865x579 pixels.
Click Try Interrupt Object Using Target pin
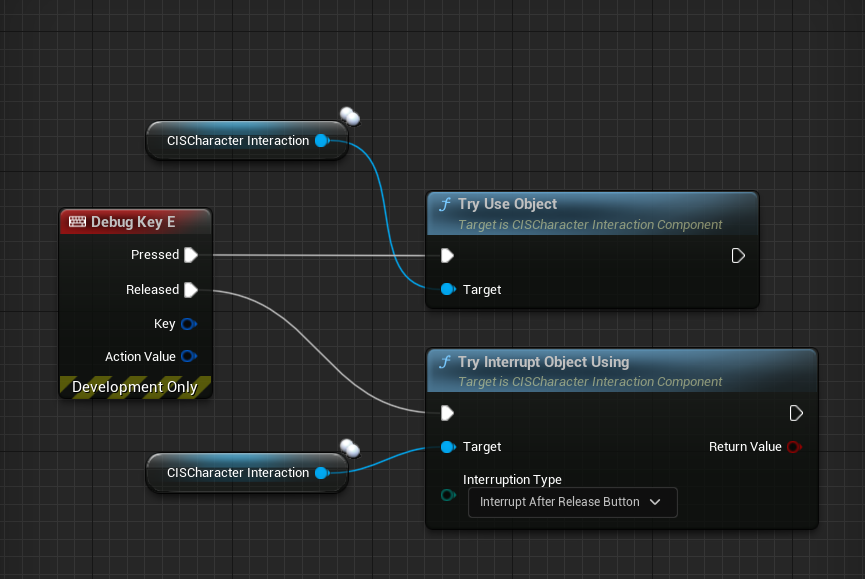pos(448,447)
